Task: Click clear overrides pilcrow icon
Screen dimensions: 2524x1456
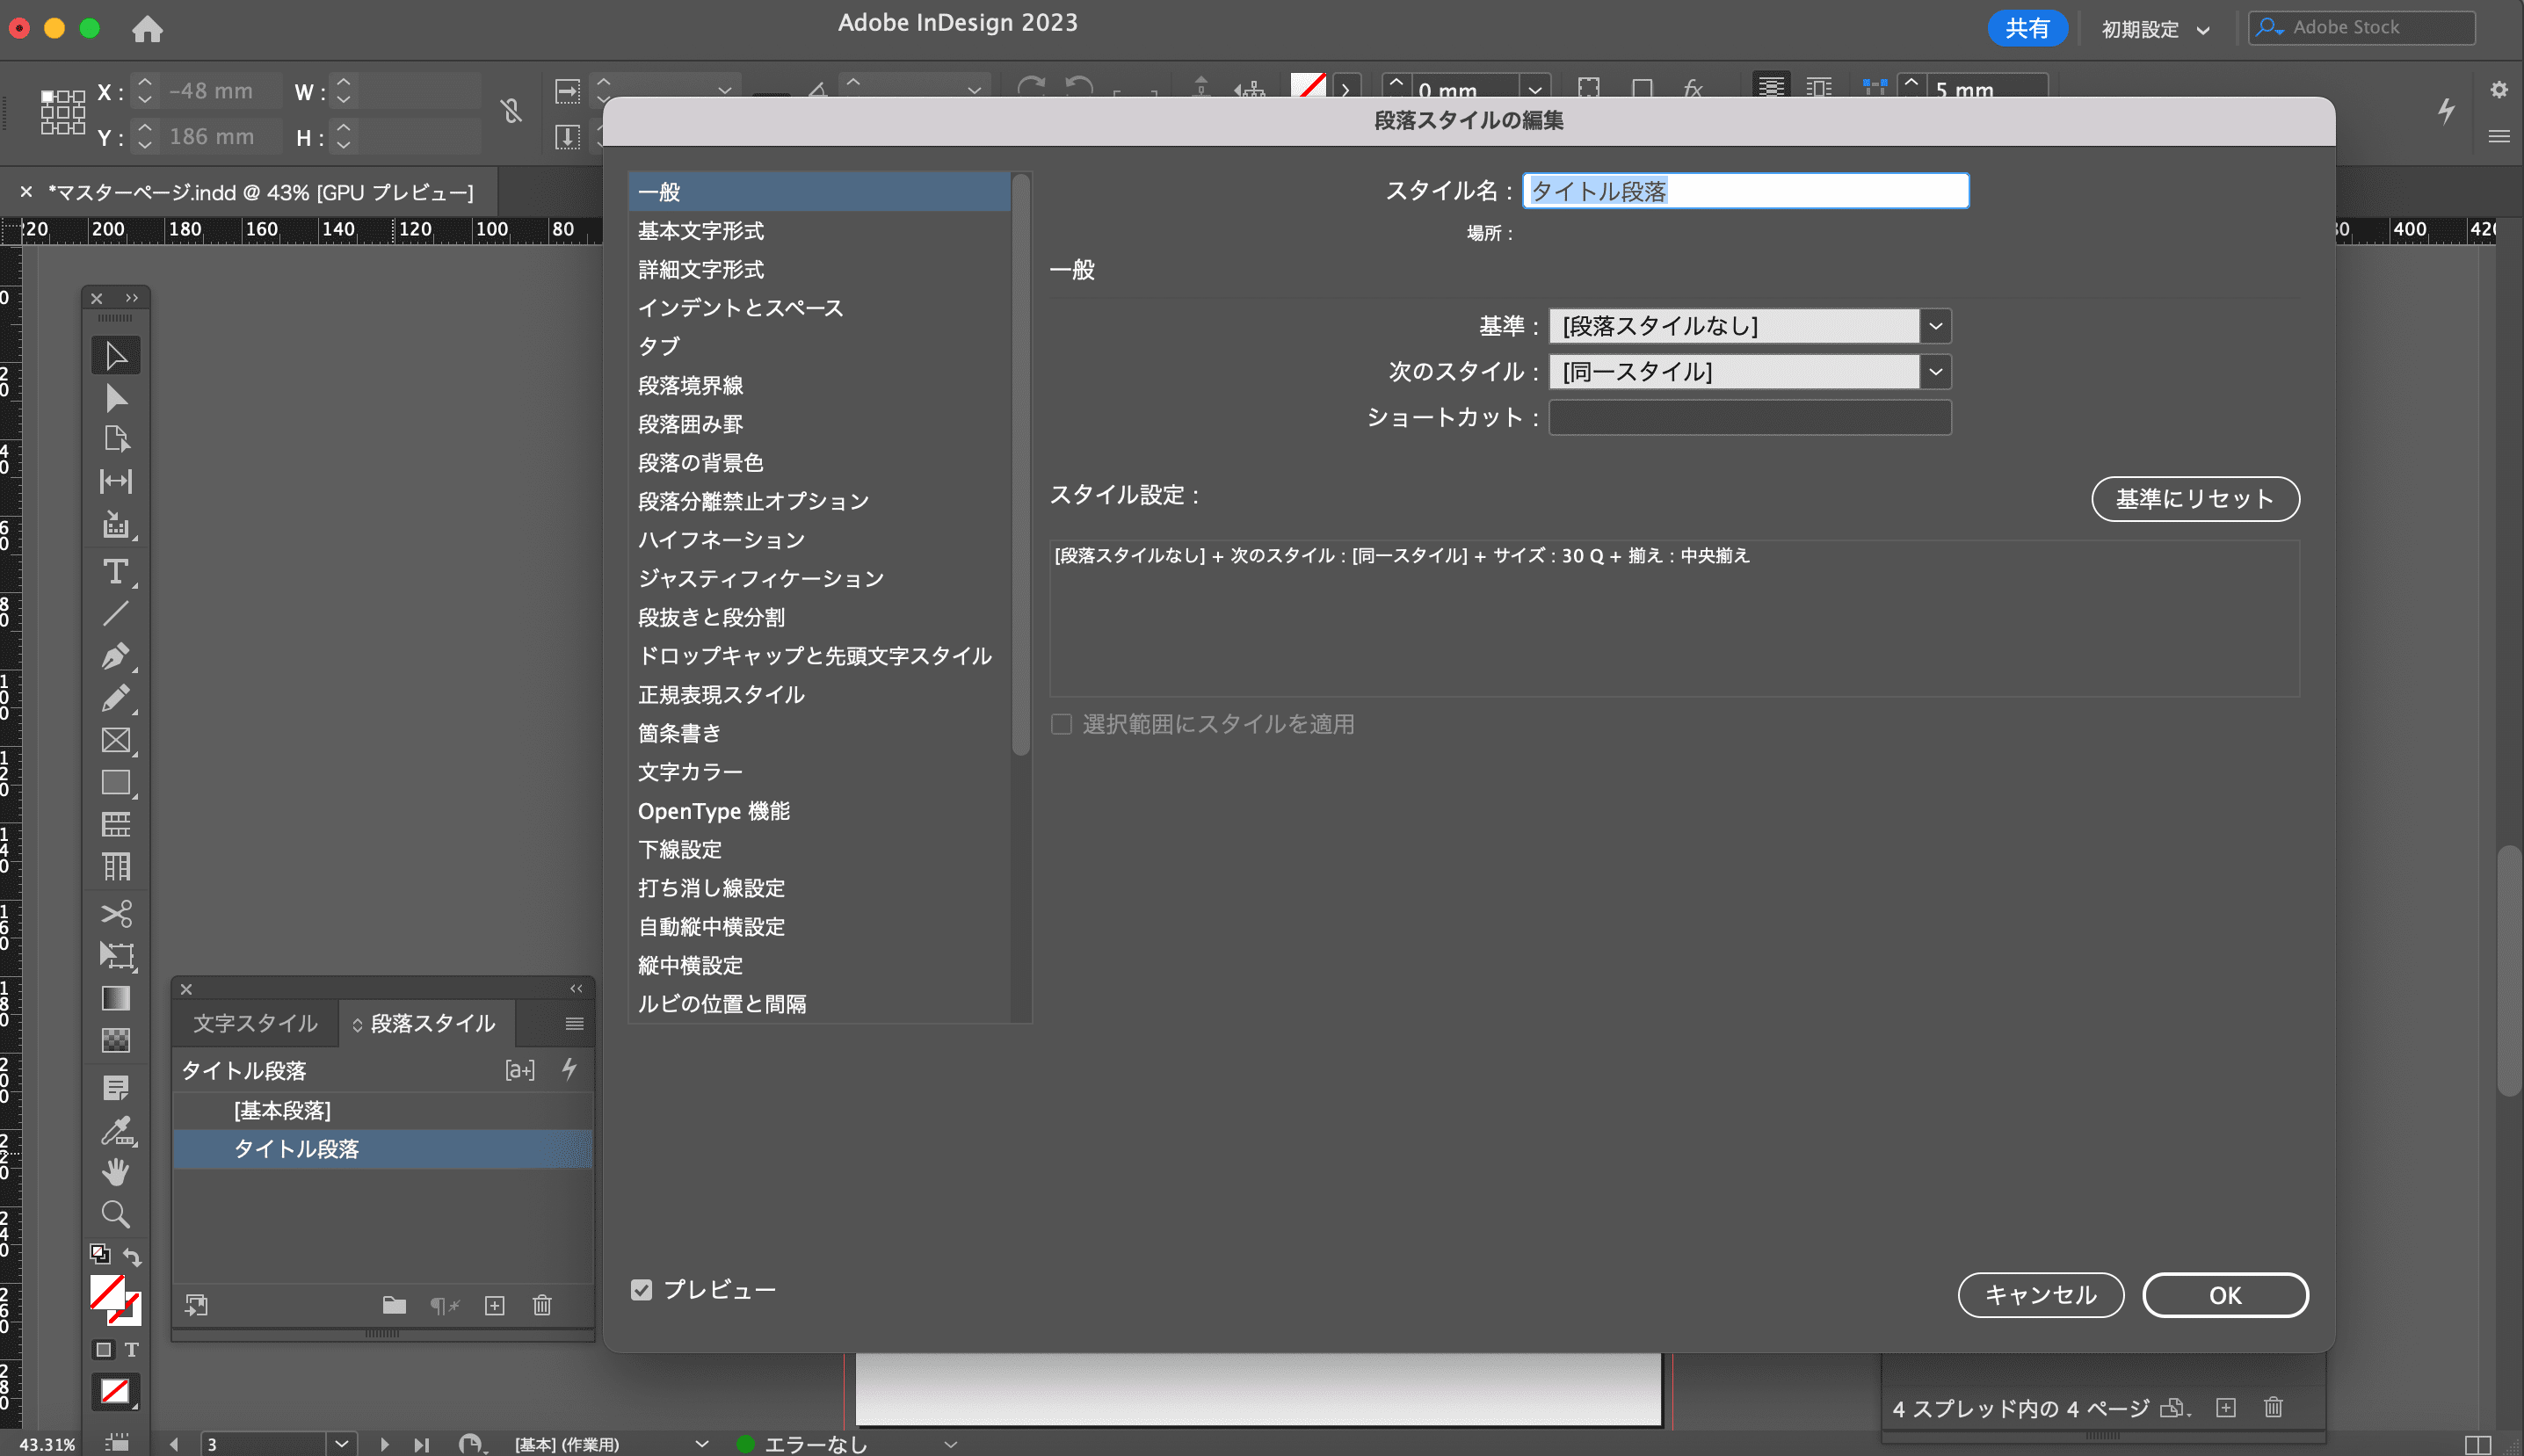Action: click(444, 1305)
